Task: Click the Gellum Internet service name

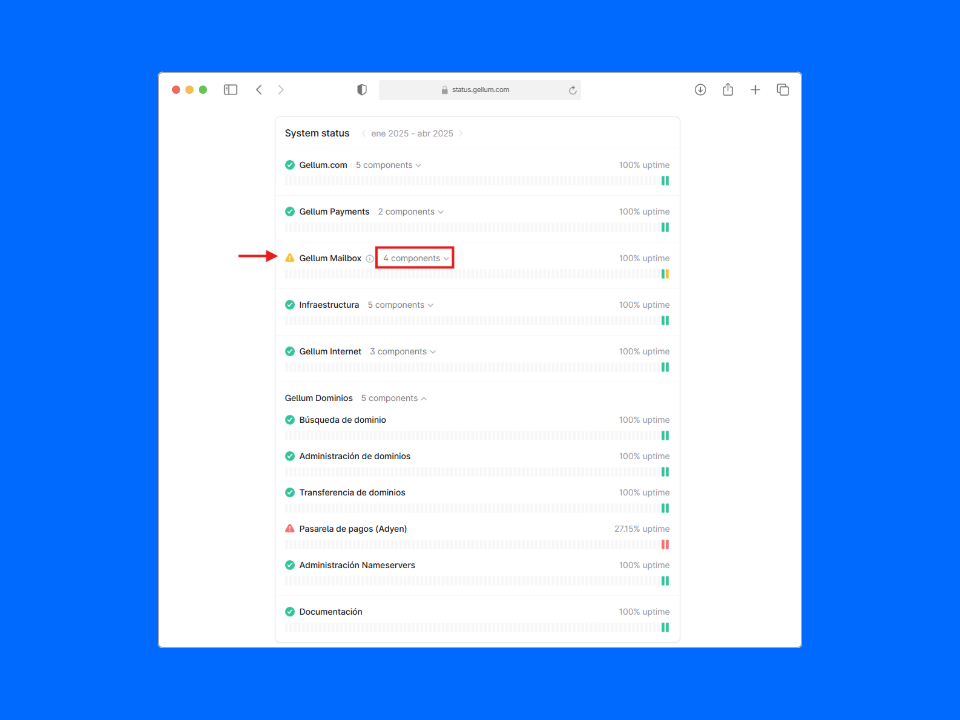Action: [330, 351]
